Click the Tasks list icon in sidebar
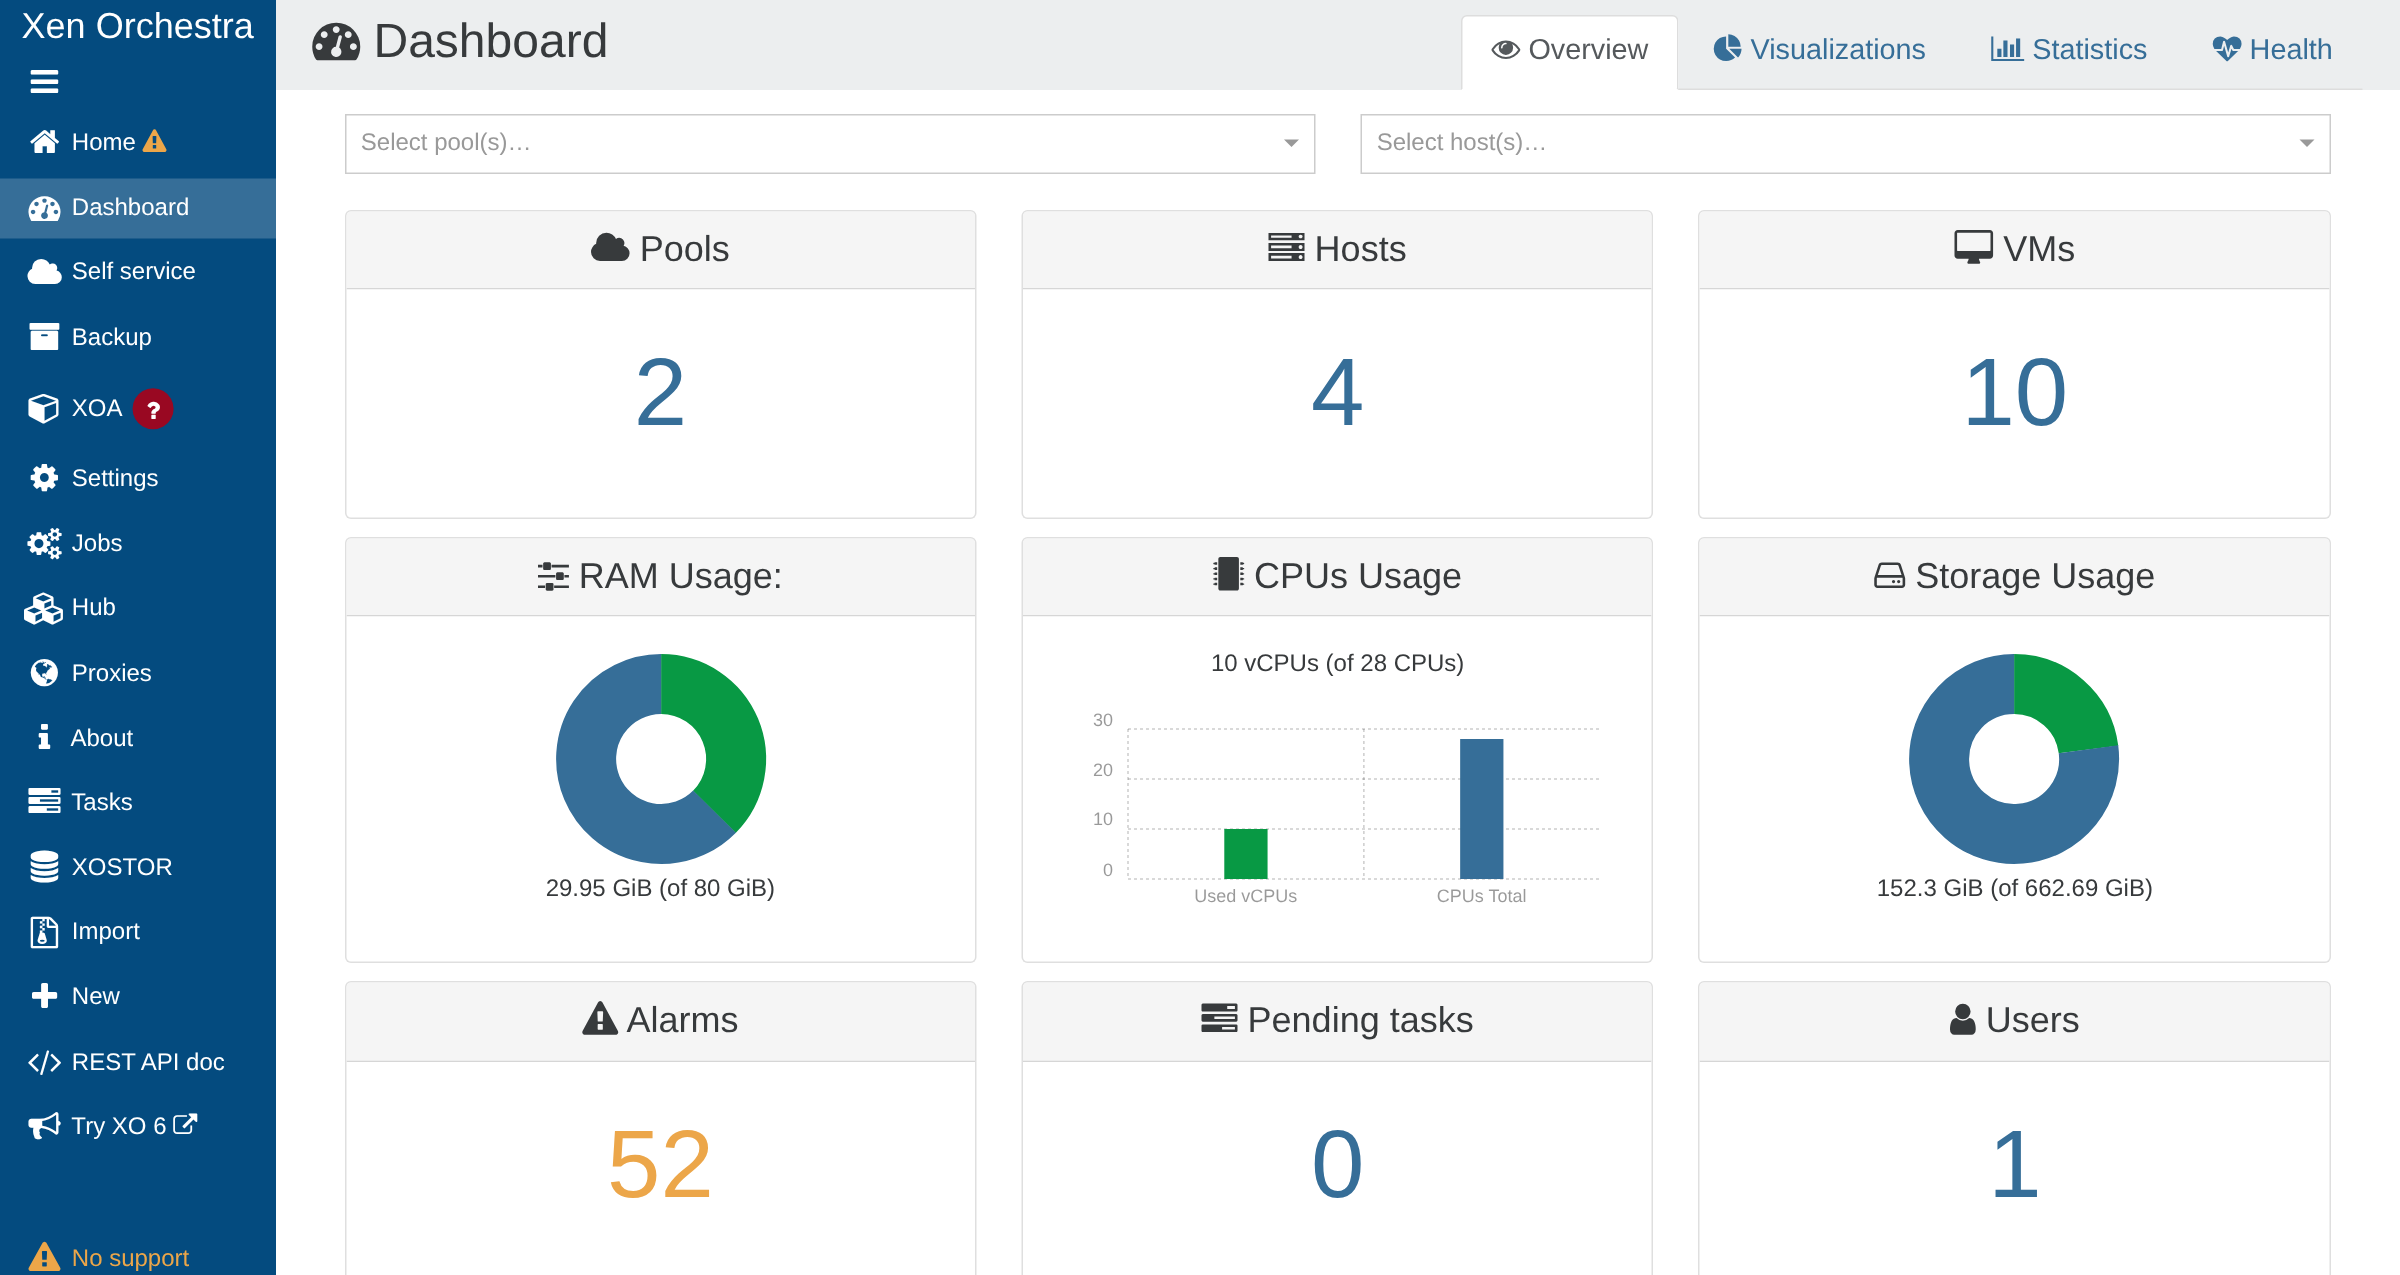 point(44,801)
